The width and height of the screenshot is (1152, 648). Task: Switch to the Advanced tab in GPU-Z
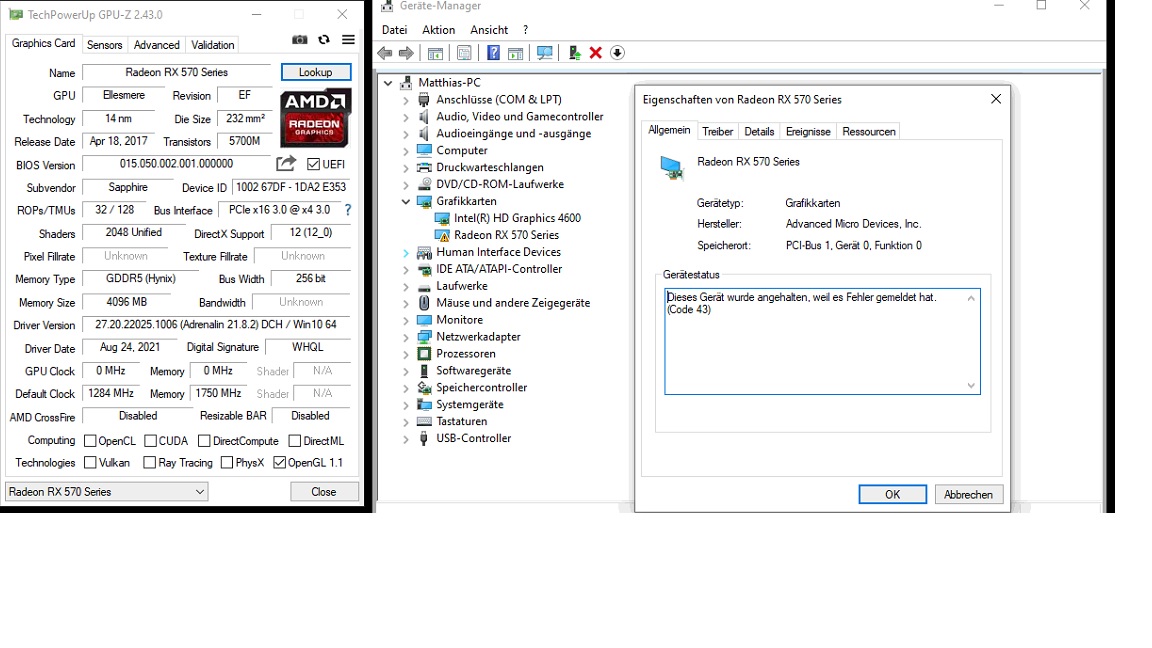(x=156, y=45)
